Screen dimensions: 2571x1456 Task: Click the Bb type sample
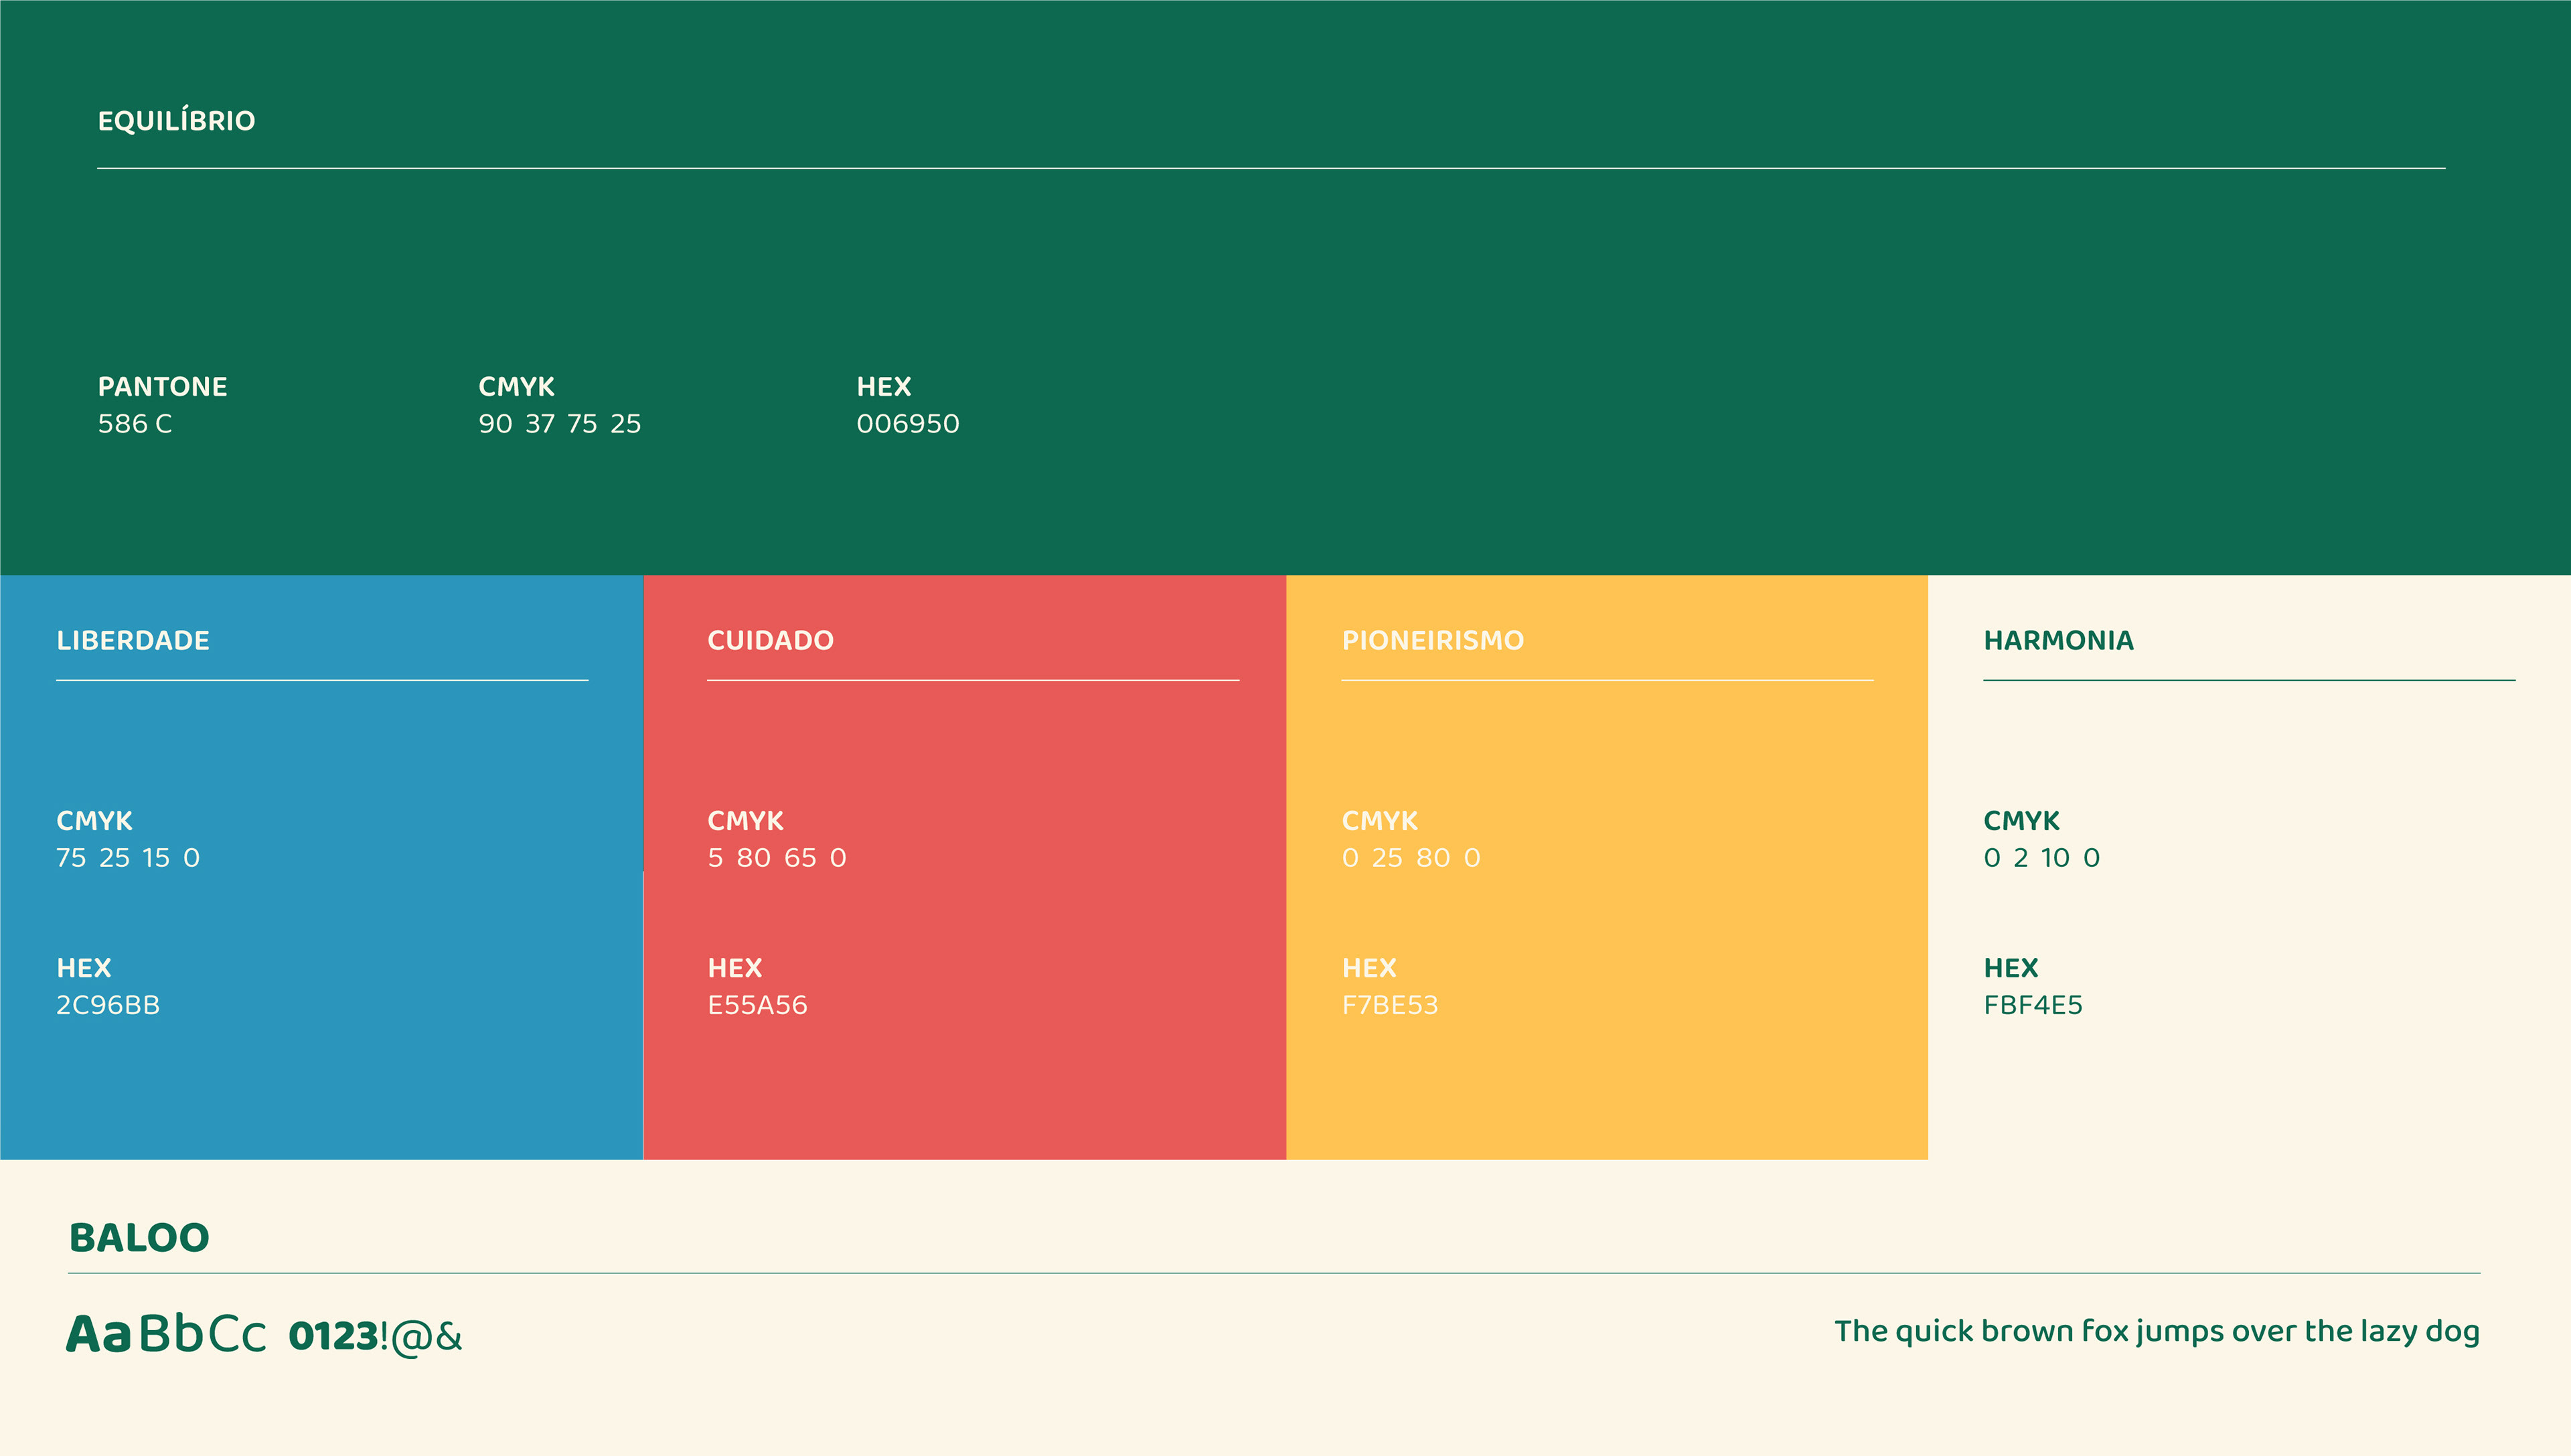tap(171, 1333)
